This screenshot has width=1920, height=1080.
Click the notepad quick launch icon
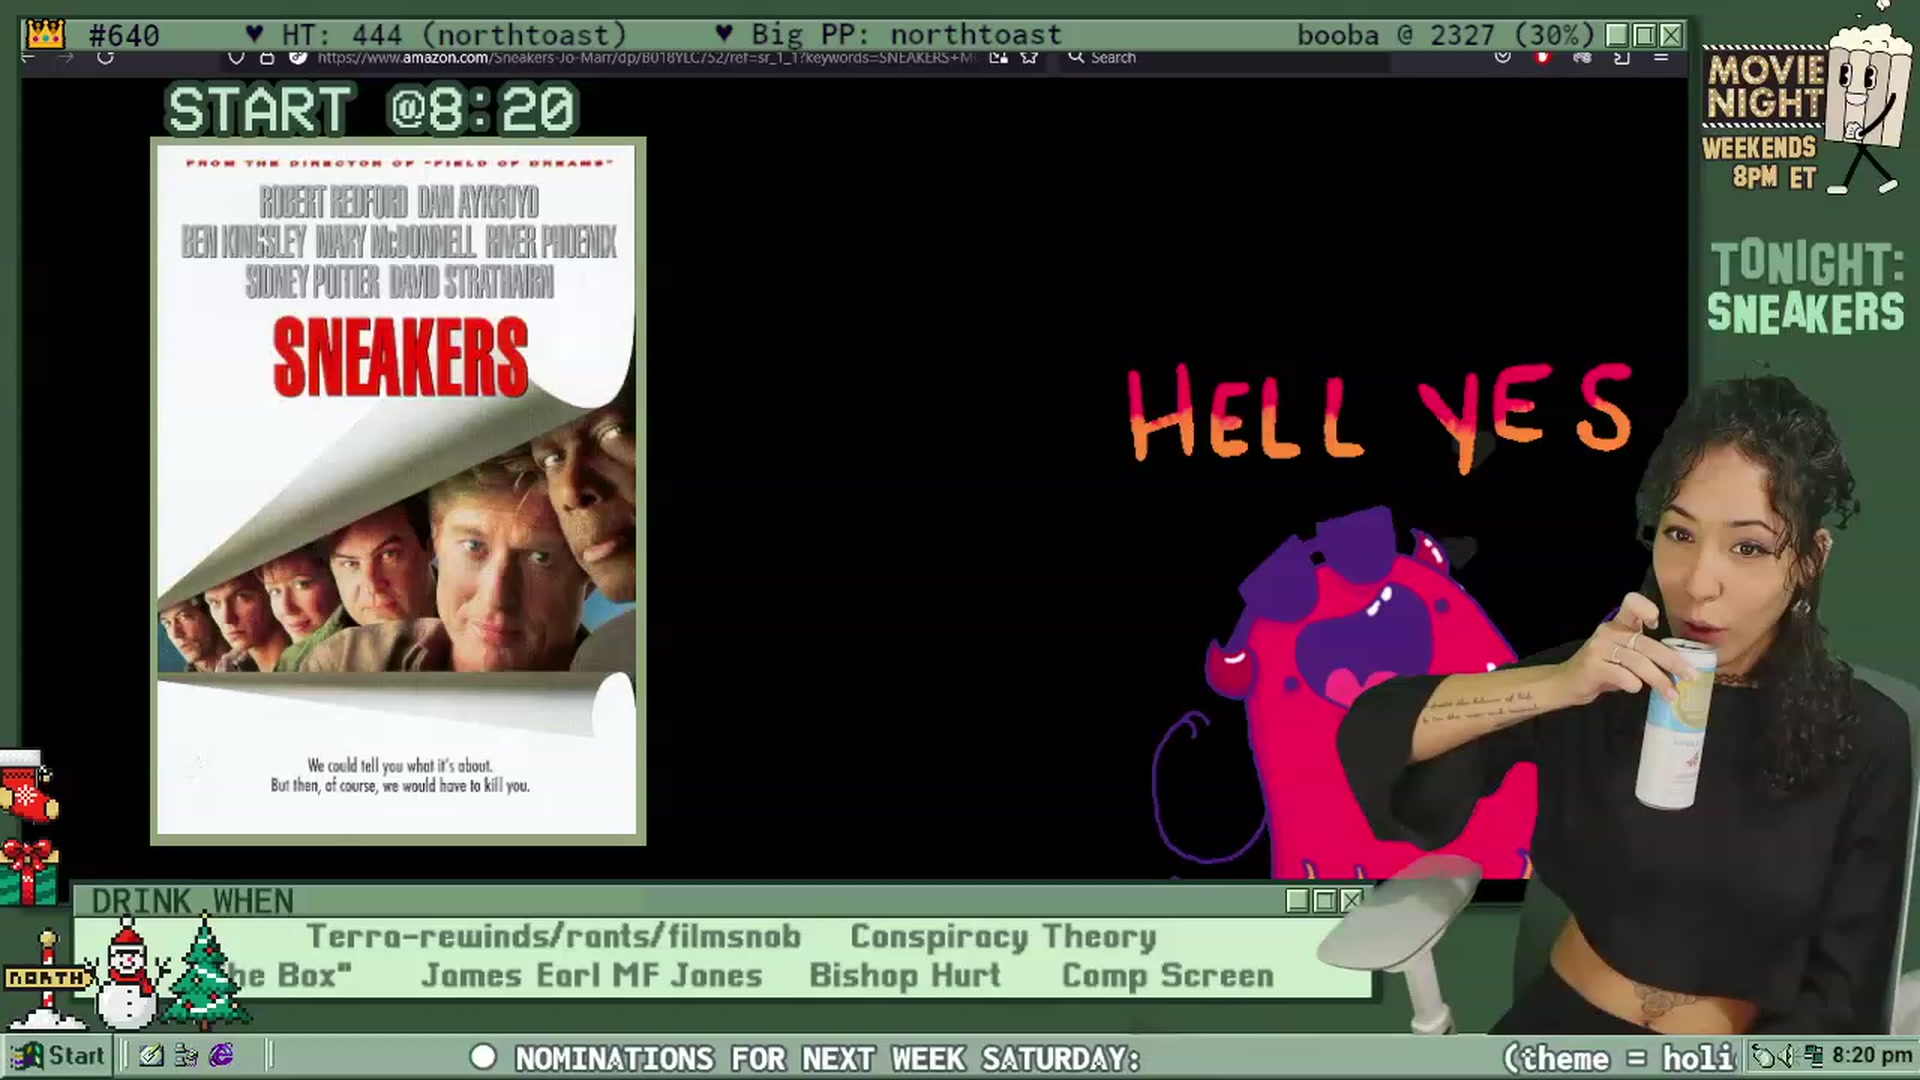(x=151, y=1056)
